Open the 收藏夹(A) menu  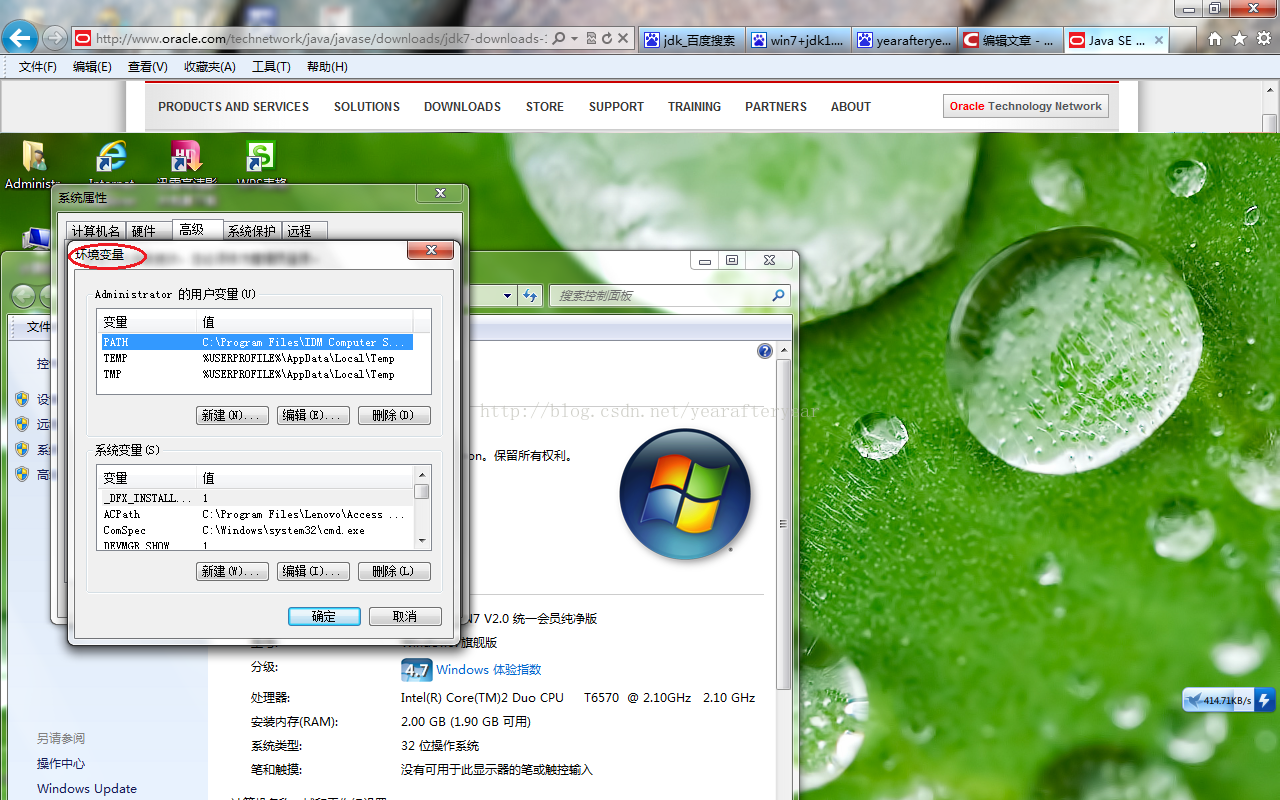pyautogui.click(x=210, y=67)
